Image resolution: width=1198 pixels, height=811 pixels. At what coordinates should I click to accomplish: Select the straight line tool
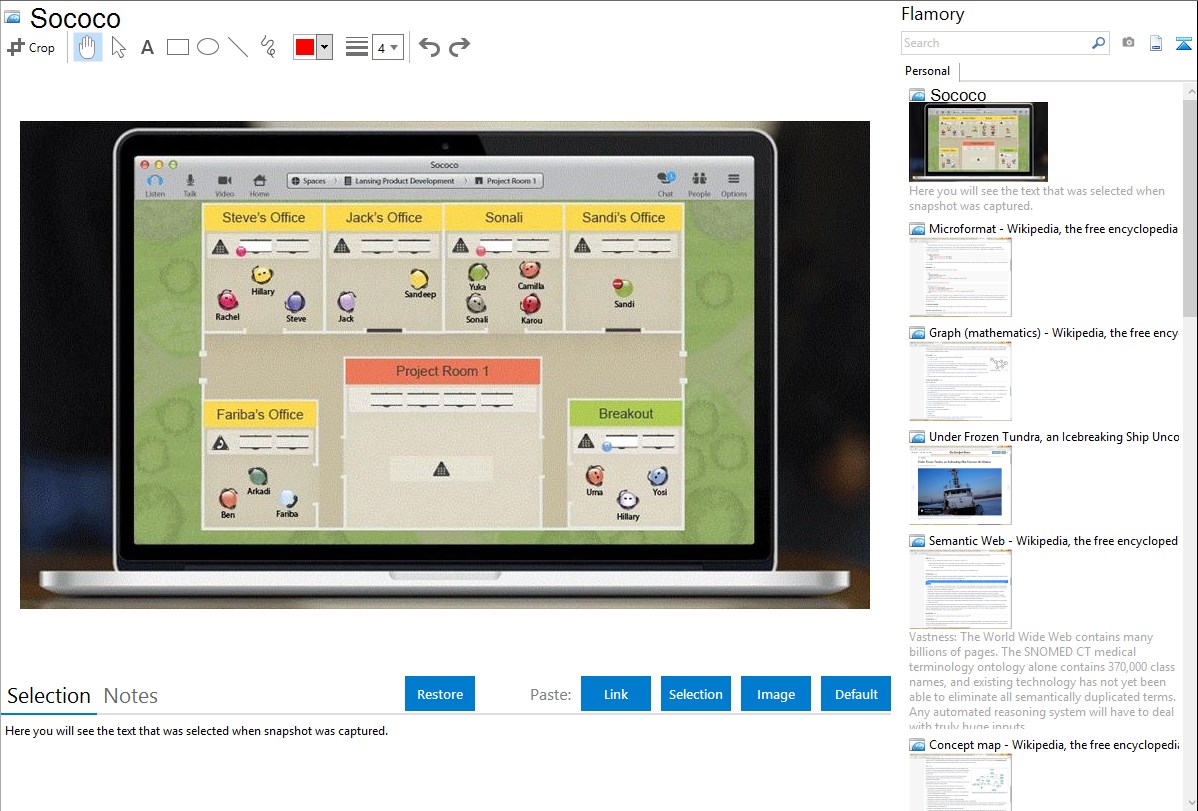click(238, 47)
